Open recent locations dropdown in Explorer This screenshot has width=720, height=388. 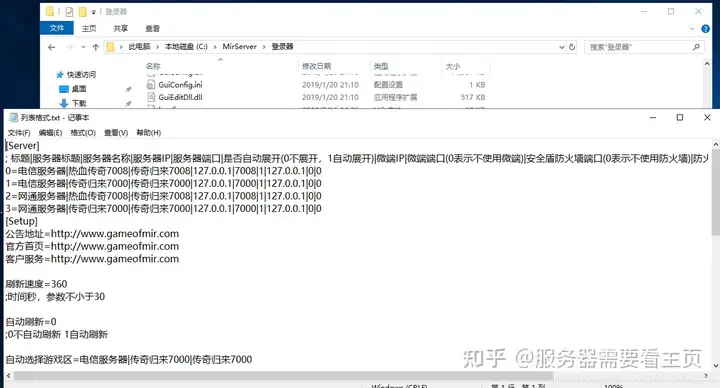83,47
